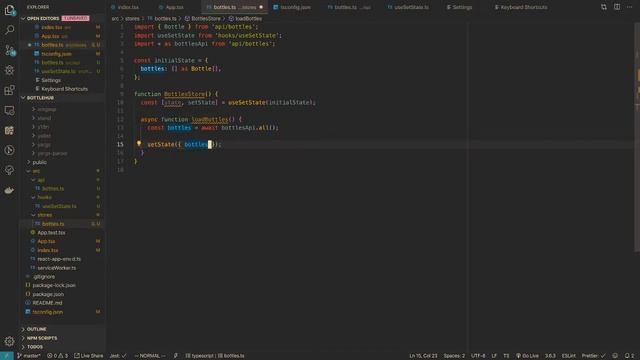This screenshot has height=360, width=640.
Task: Click the typescript | bottles.ts status item
Action: pyautogui.click(x=215, y=356)
